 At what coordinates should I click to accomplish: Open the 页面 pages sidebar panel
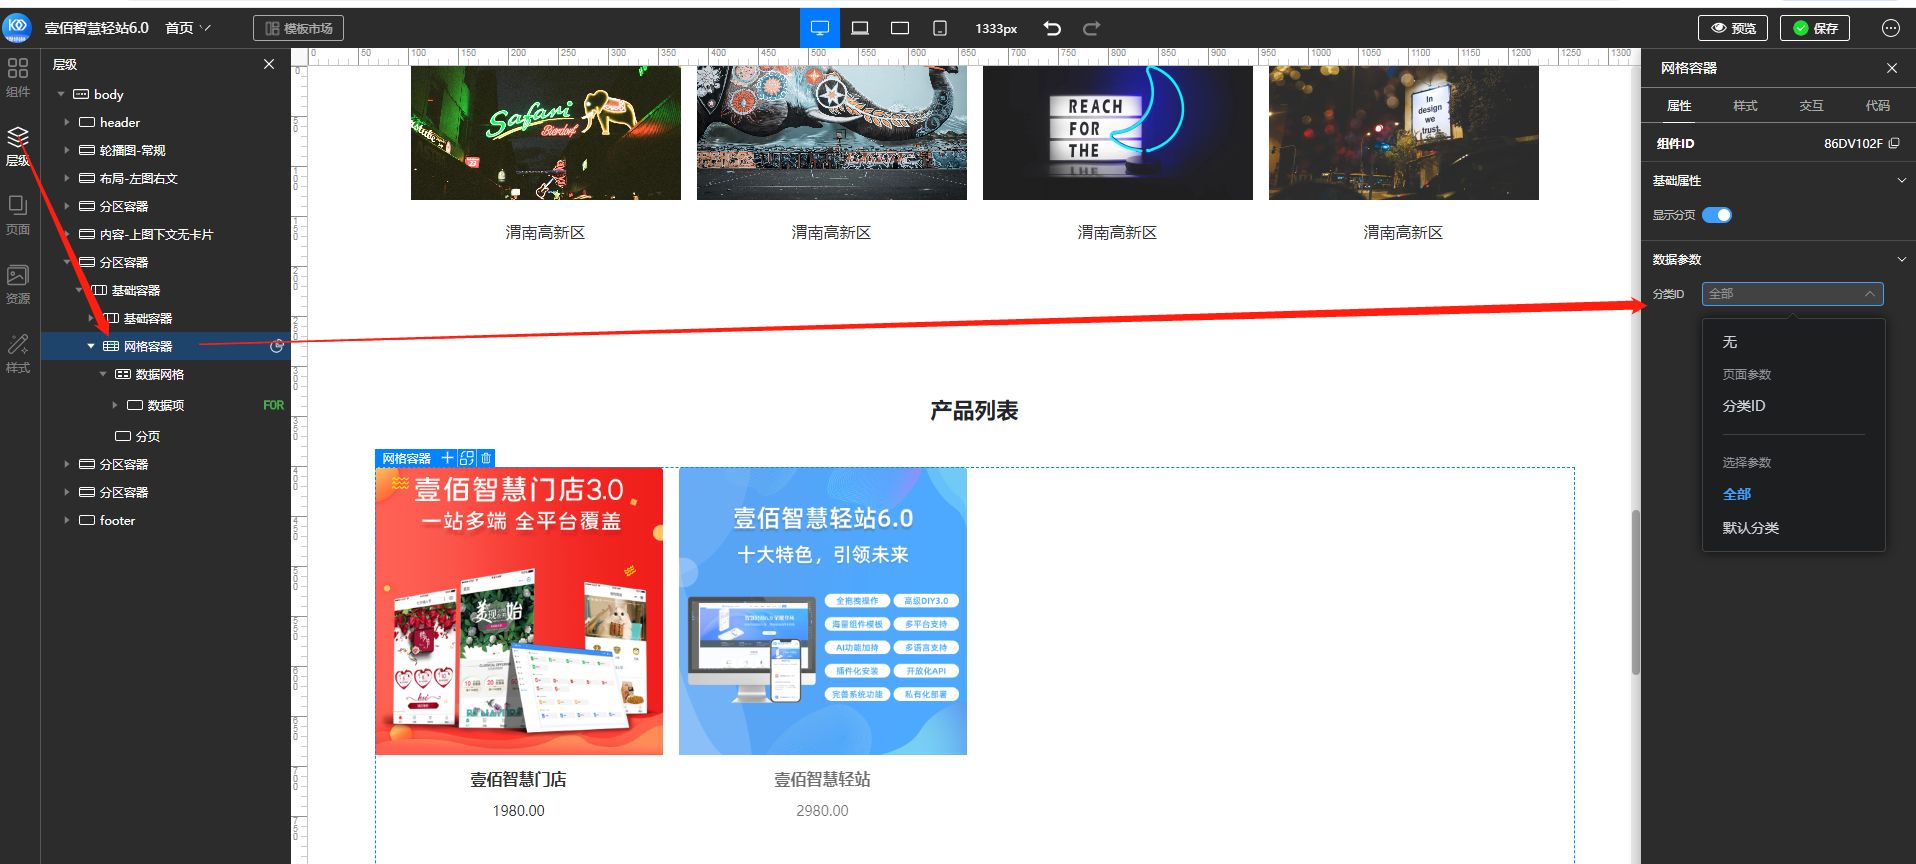(x=18, y=215)
